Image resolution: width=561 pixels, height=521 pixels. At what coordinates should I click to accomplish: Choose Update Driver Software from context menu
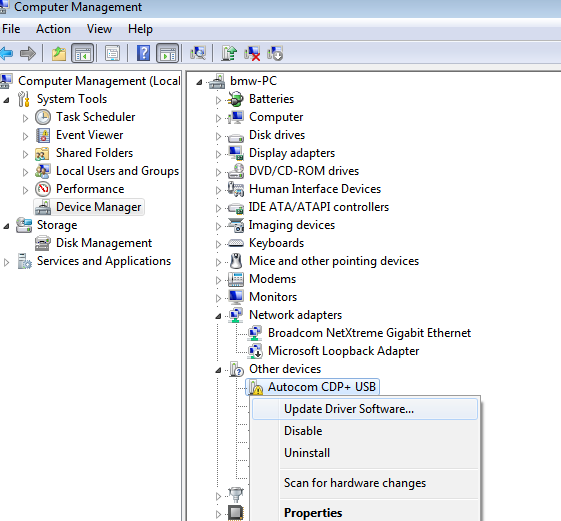365,409
